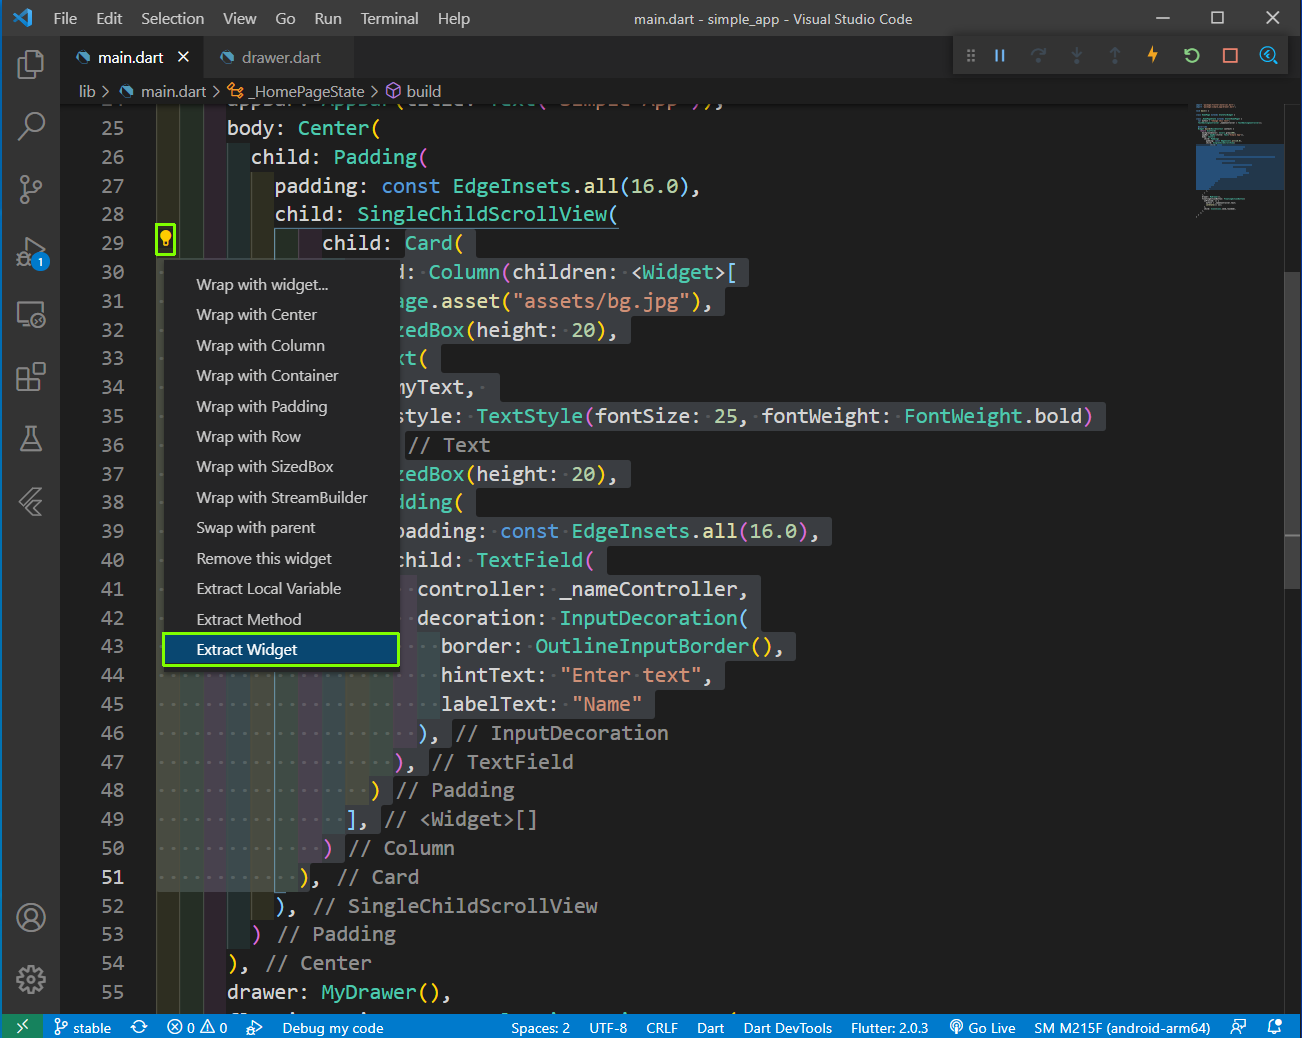Screen dimensions: 1302x1038
Task: Change language mode via Dart item
Action: pos(710,1028)
